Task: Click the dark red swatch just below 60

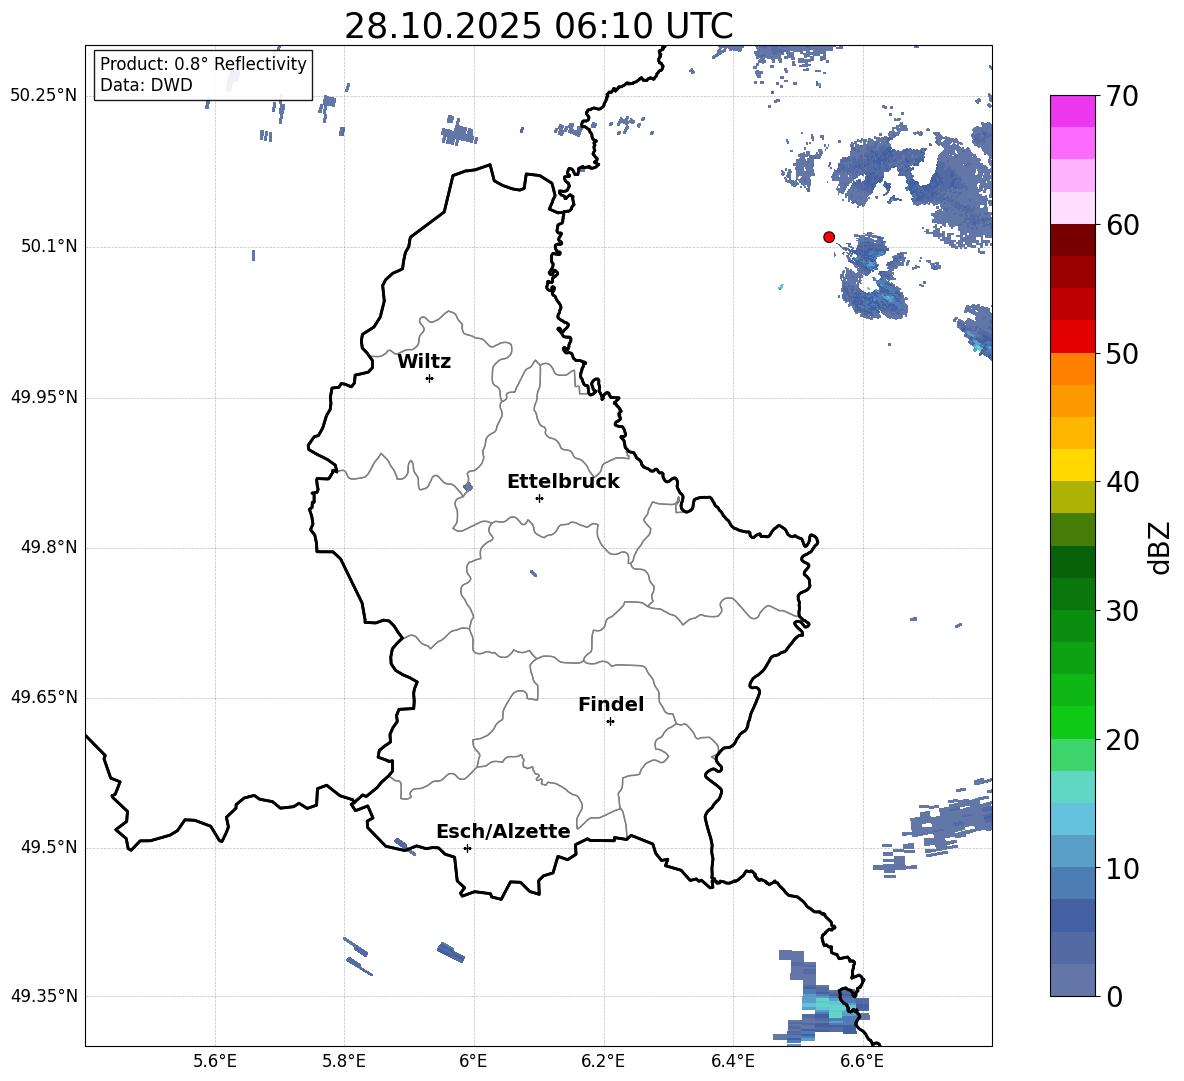Action: point(1072,240)
